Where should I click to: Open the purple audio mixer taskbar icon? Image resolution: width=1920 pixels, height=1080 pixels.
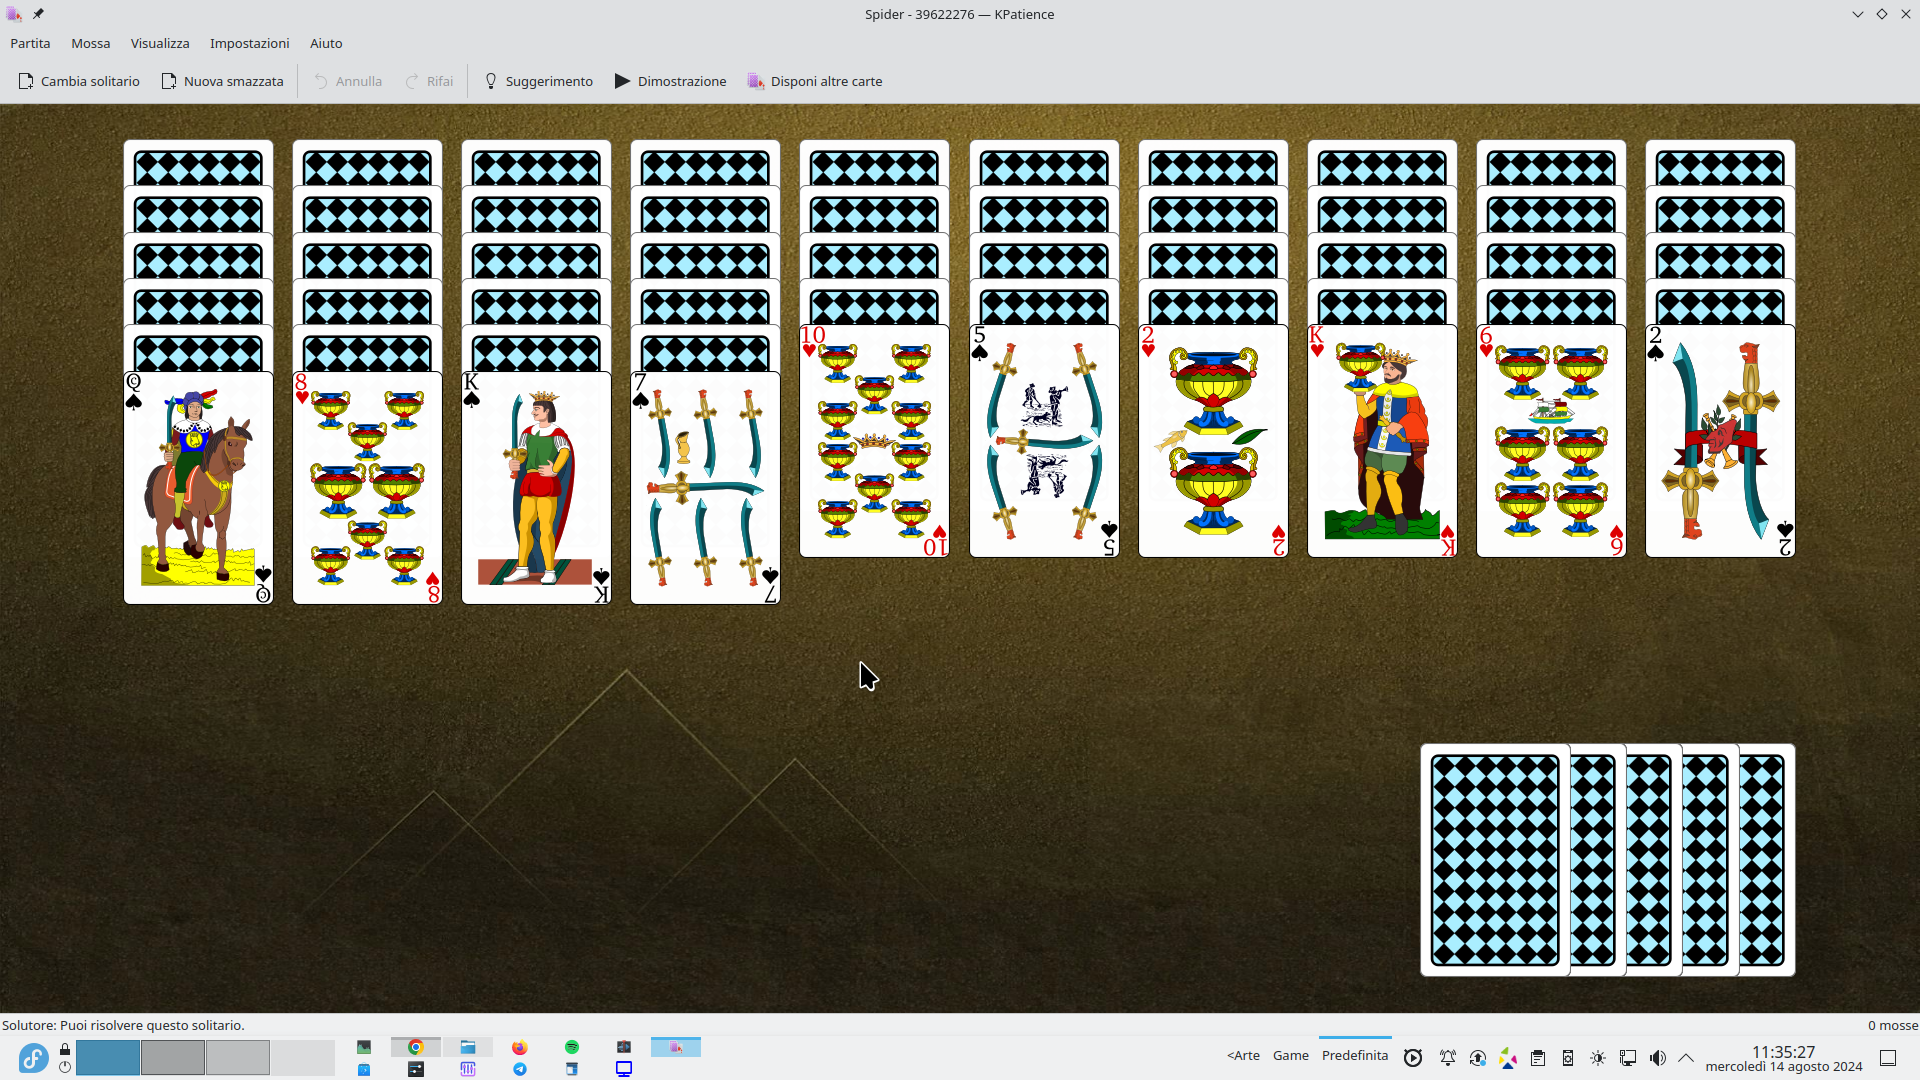468,1069
